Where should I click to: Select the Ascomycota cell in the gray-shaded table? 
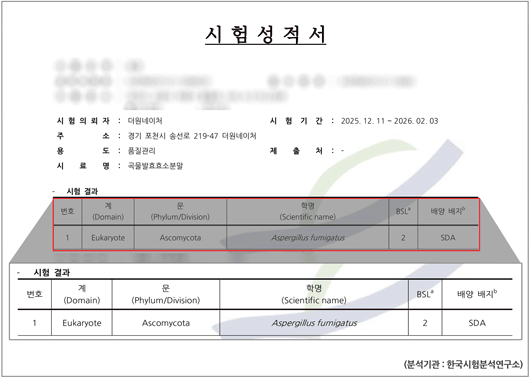point(180,238)
